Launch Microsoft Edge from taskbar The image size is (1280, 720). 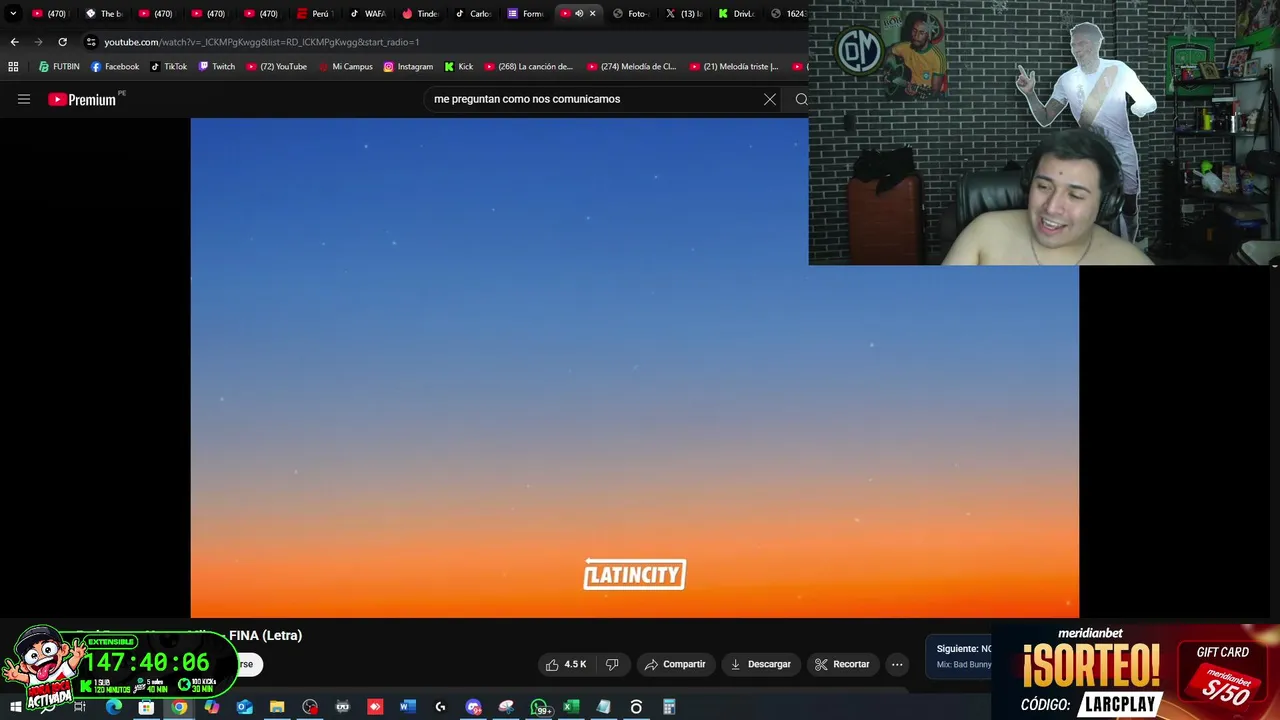click(x=113, y=707)
